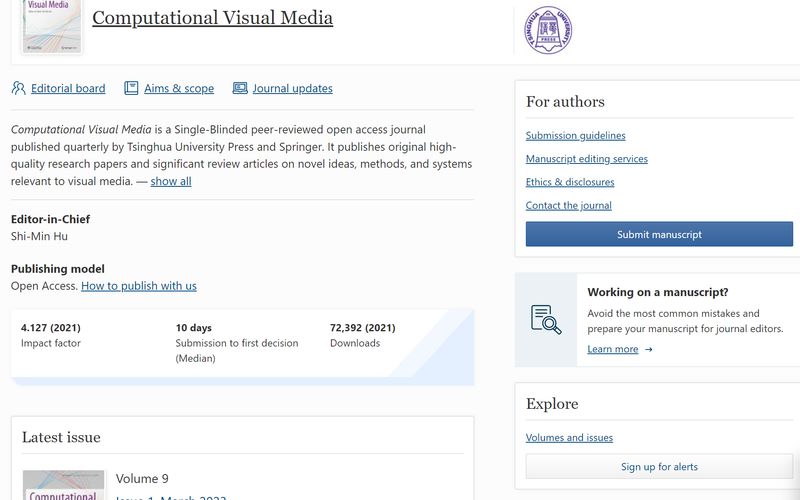The height and width of the screenshot is (500, 800).
Task: Click the manuscript magnifier icon
Action: click(546, 319)
